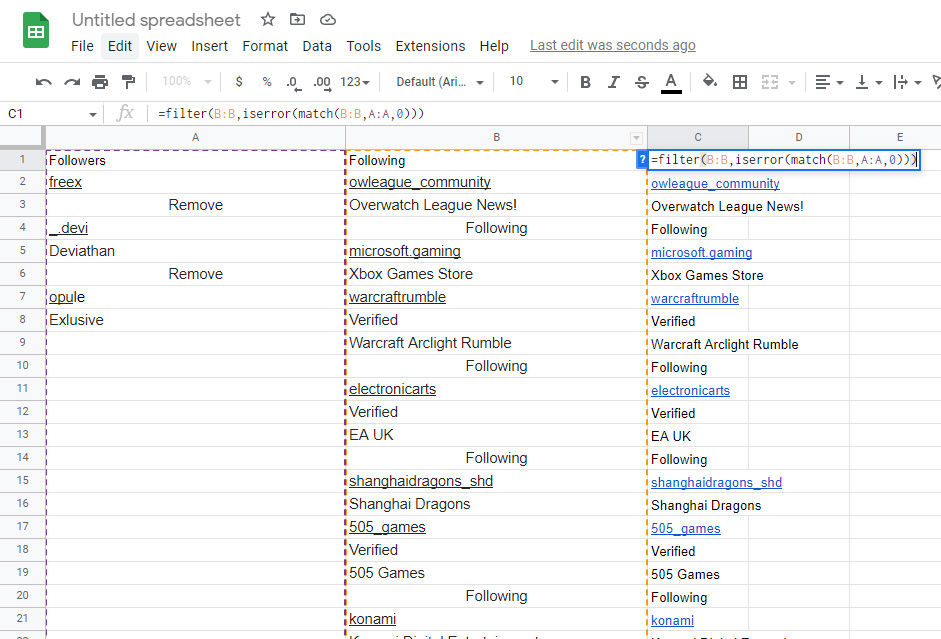Open the text wrapping dropdown
This screenshot has height=639, width=941.
[907, 82]
